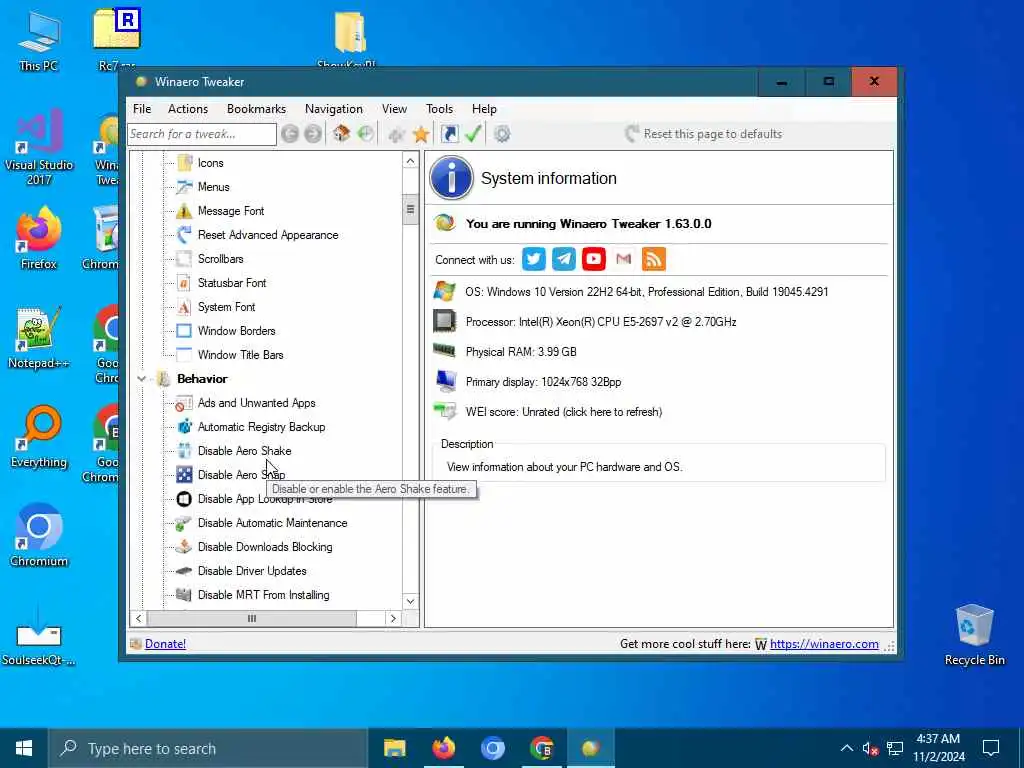Select the Notepad++ desktop icon

pyautogui.click(x=39, y=338)
